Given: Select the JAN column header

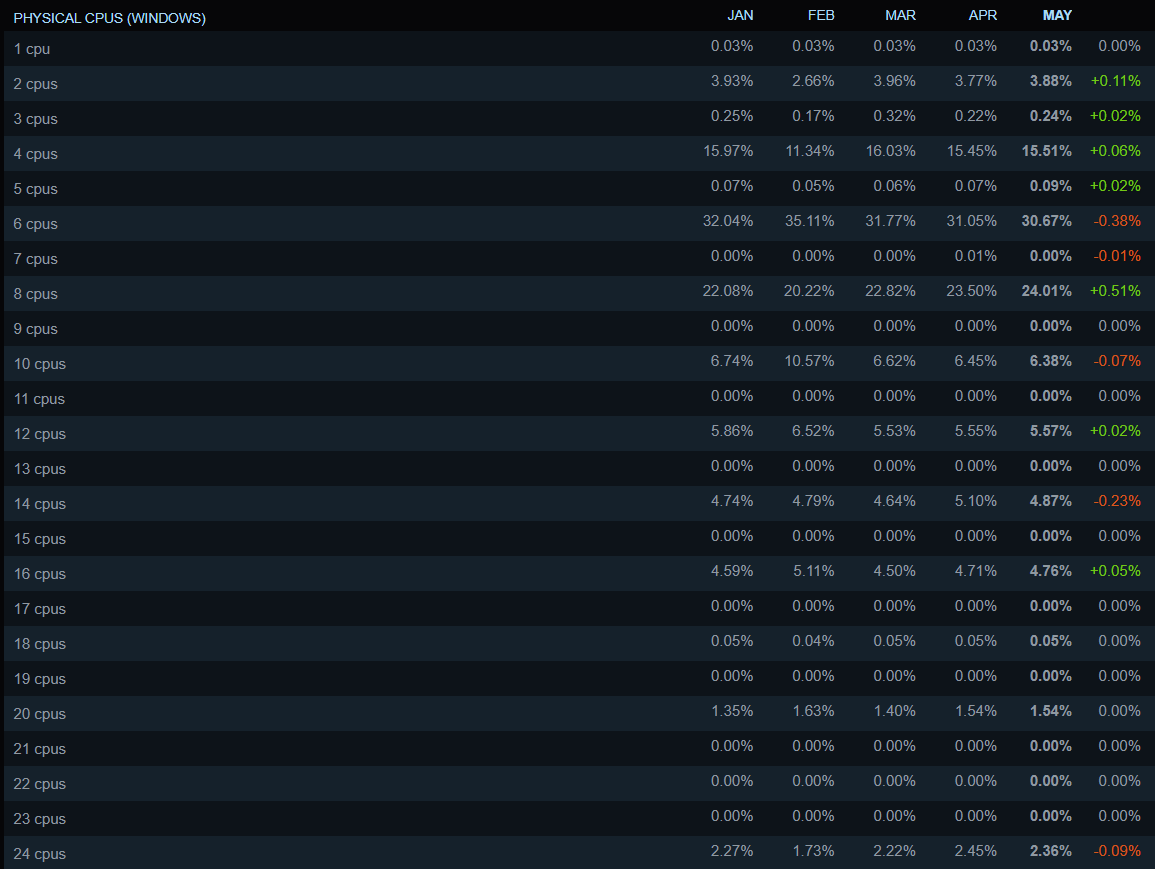Looking at the screenshot, I should (x=740, y=15).
